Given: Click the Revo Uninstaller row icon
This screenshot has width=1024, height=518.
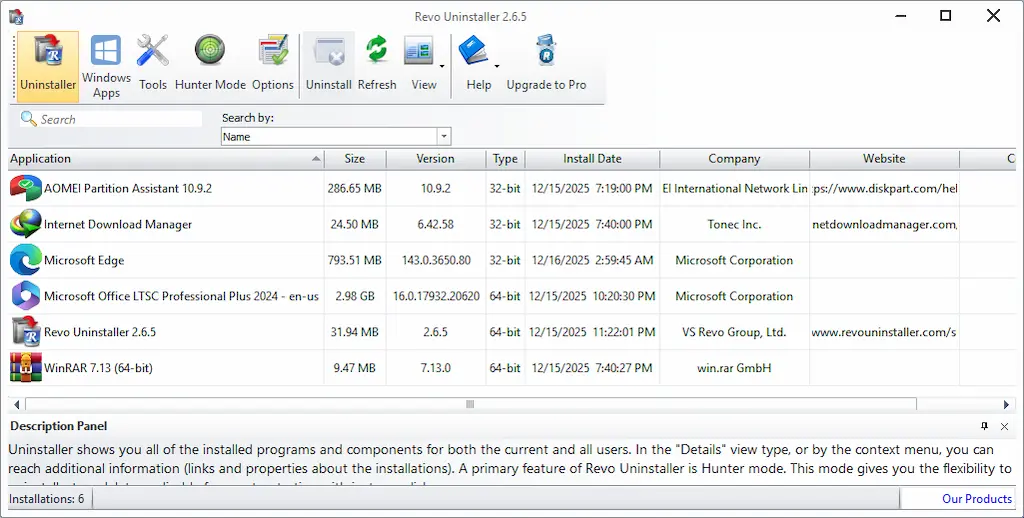Looking at the screenshot, I should click(x=26, y=332).
